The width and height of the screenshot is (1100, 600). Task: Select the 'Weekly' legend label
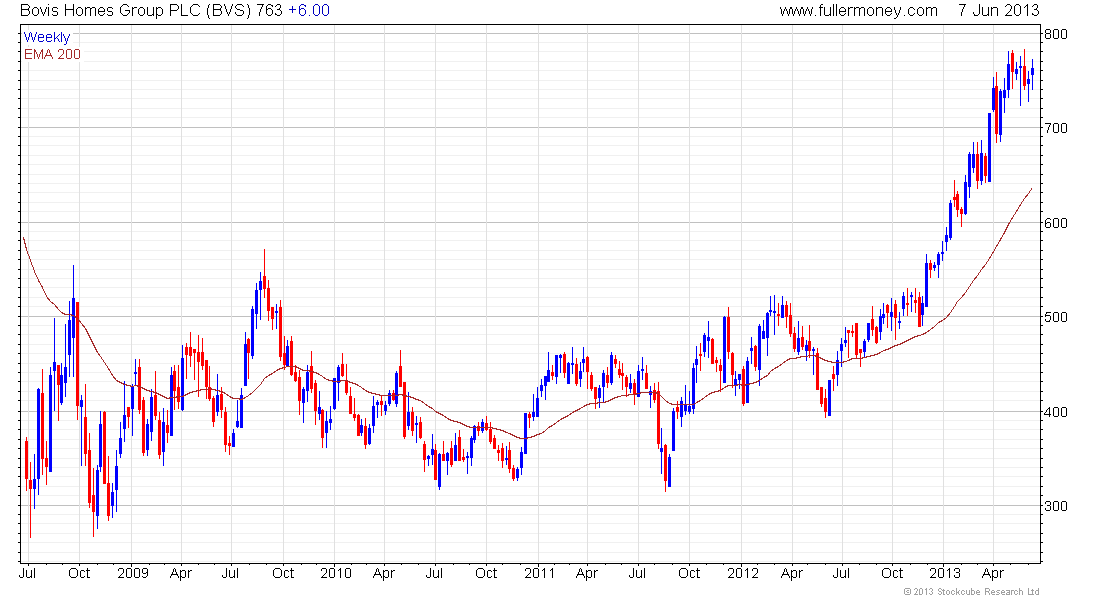(x=47, y=37)
